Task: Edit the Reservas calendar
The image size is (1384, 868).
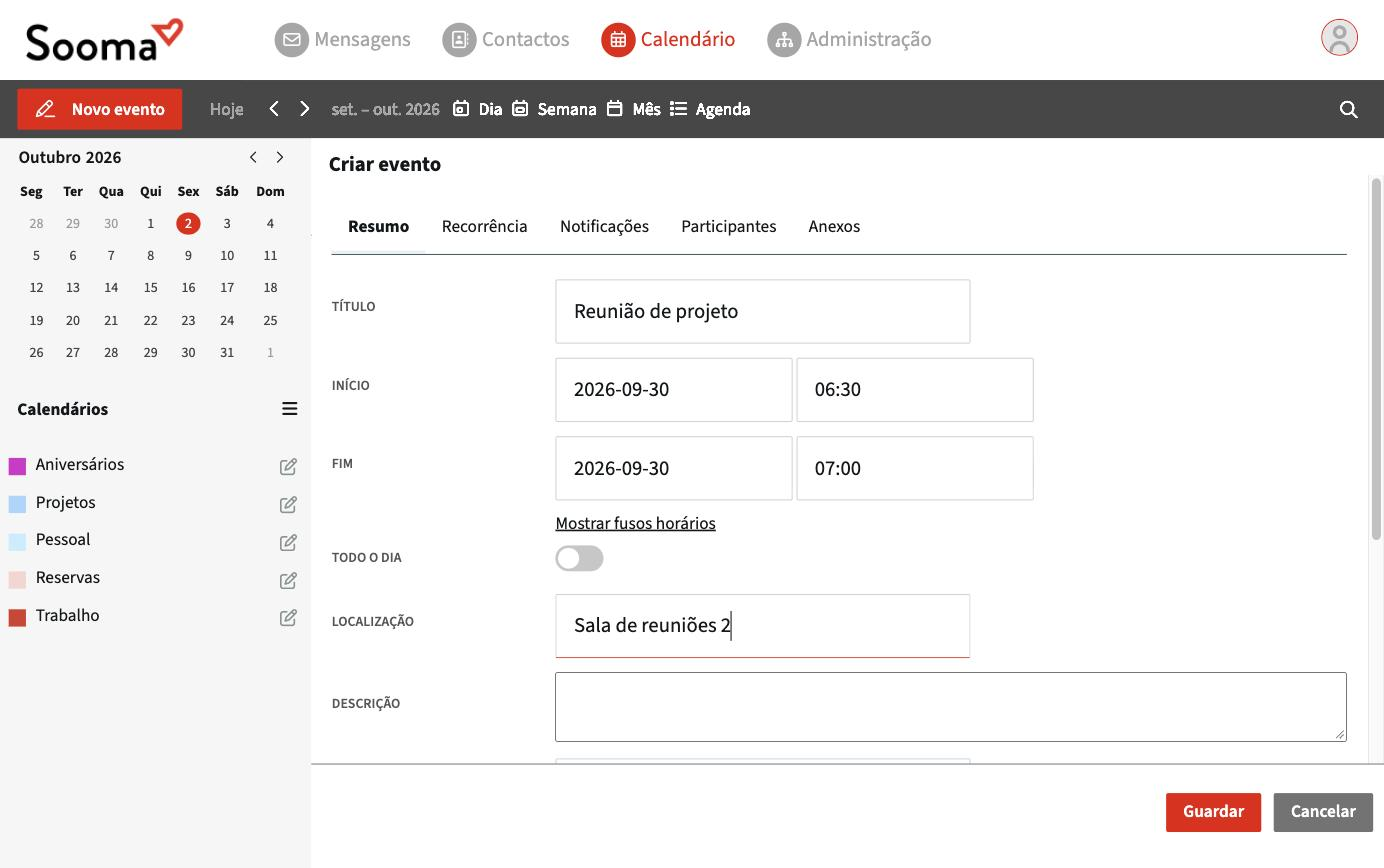Action: pos(288,580)
